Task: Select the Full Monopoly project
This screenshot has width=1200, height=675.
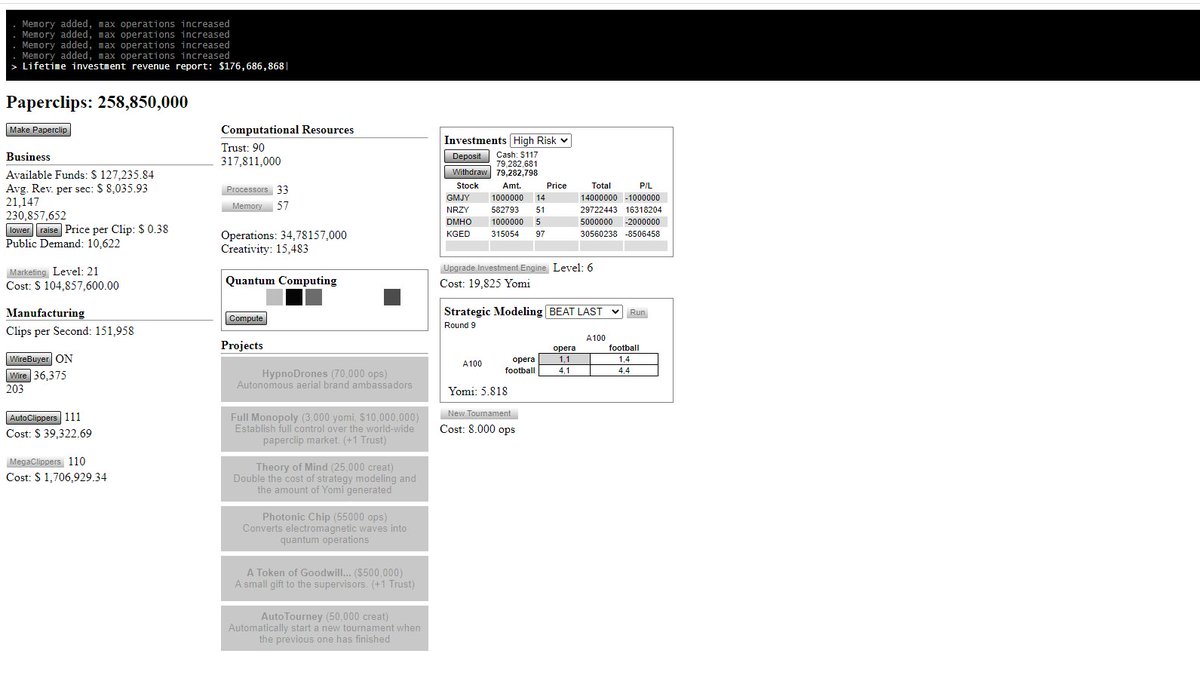Action: [324, 429]
